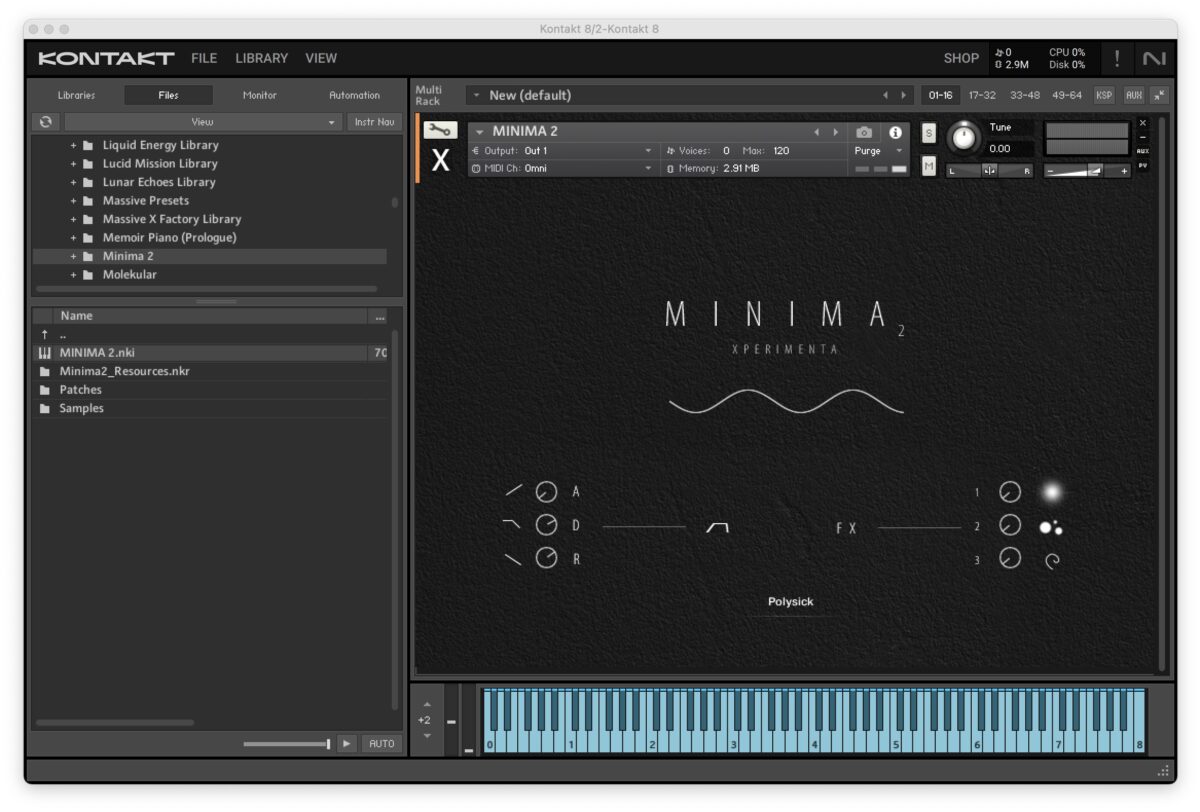The width and height of the screenshot is (1200, 812).
Task: Select rack page 49-64
Action: coord(1065,95)
